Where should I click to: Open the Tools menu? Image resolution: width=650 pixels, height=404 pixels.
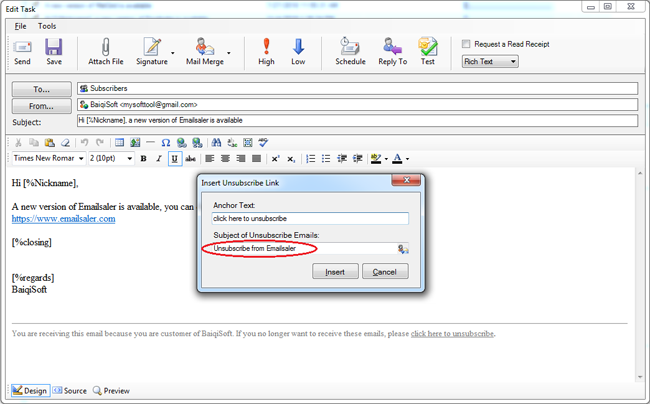(x=47, y=26)
